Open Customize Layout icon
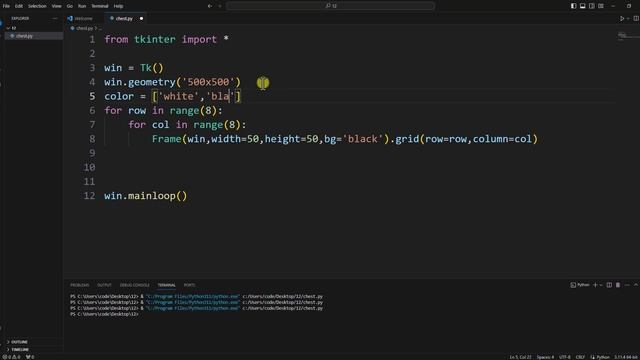 coord(601,6)
